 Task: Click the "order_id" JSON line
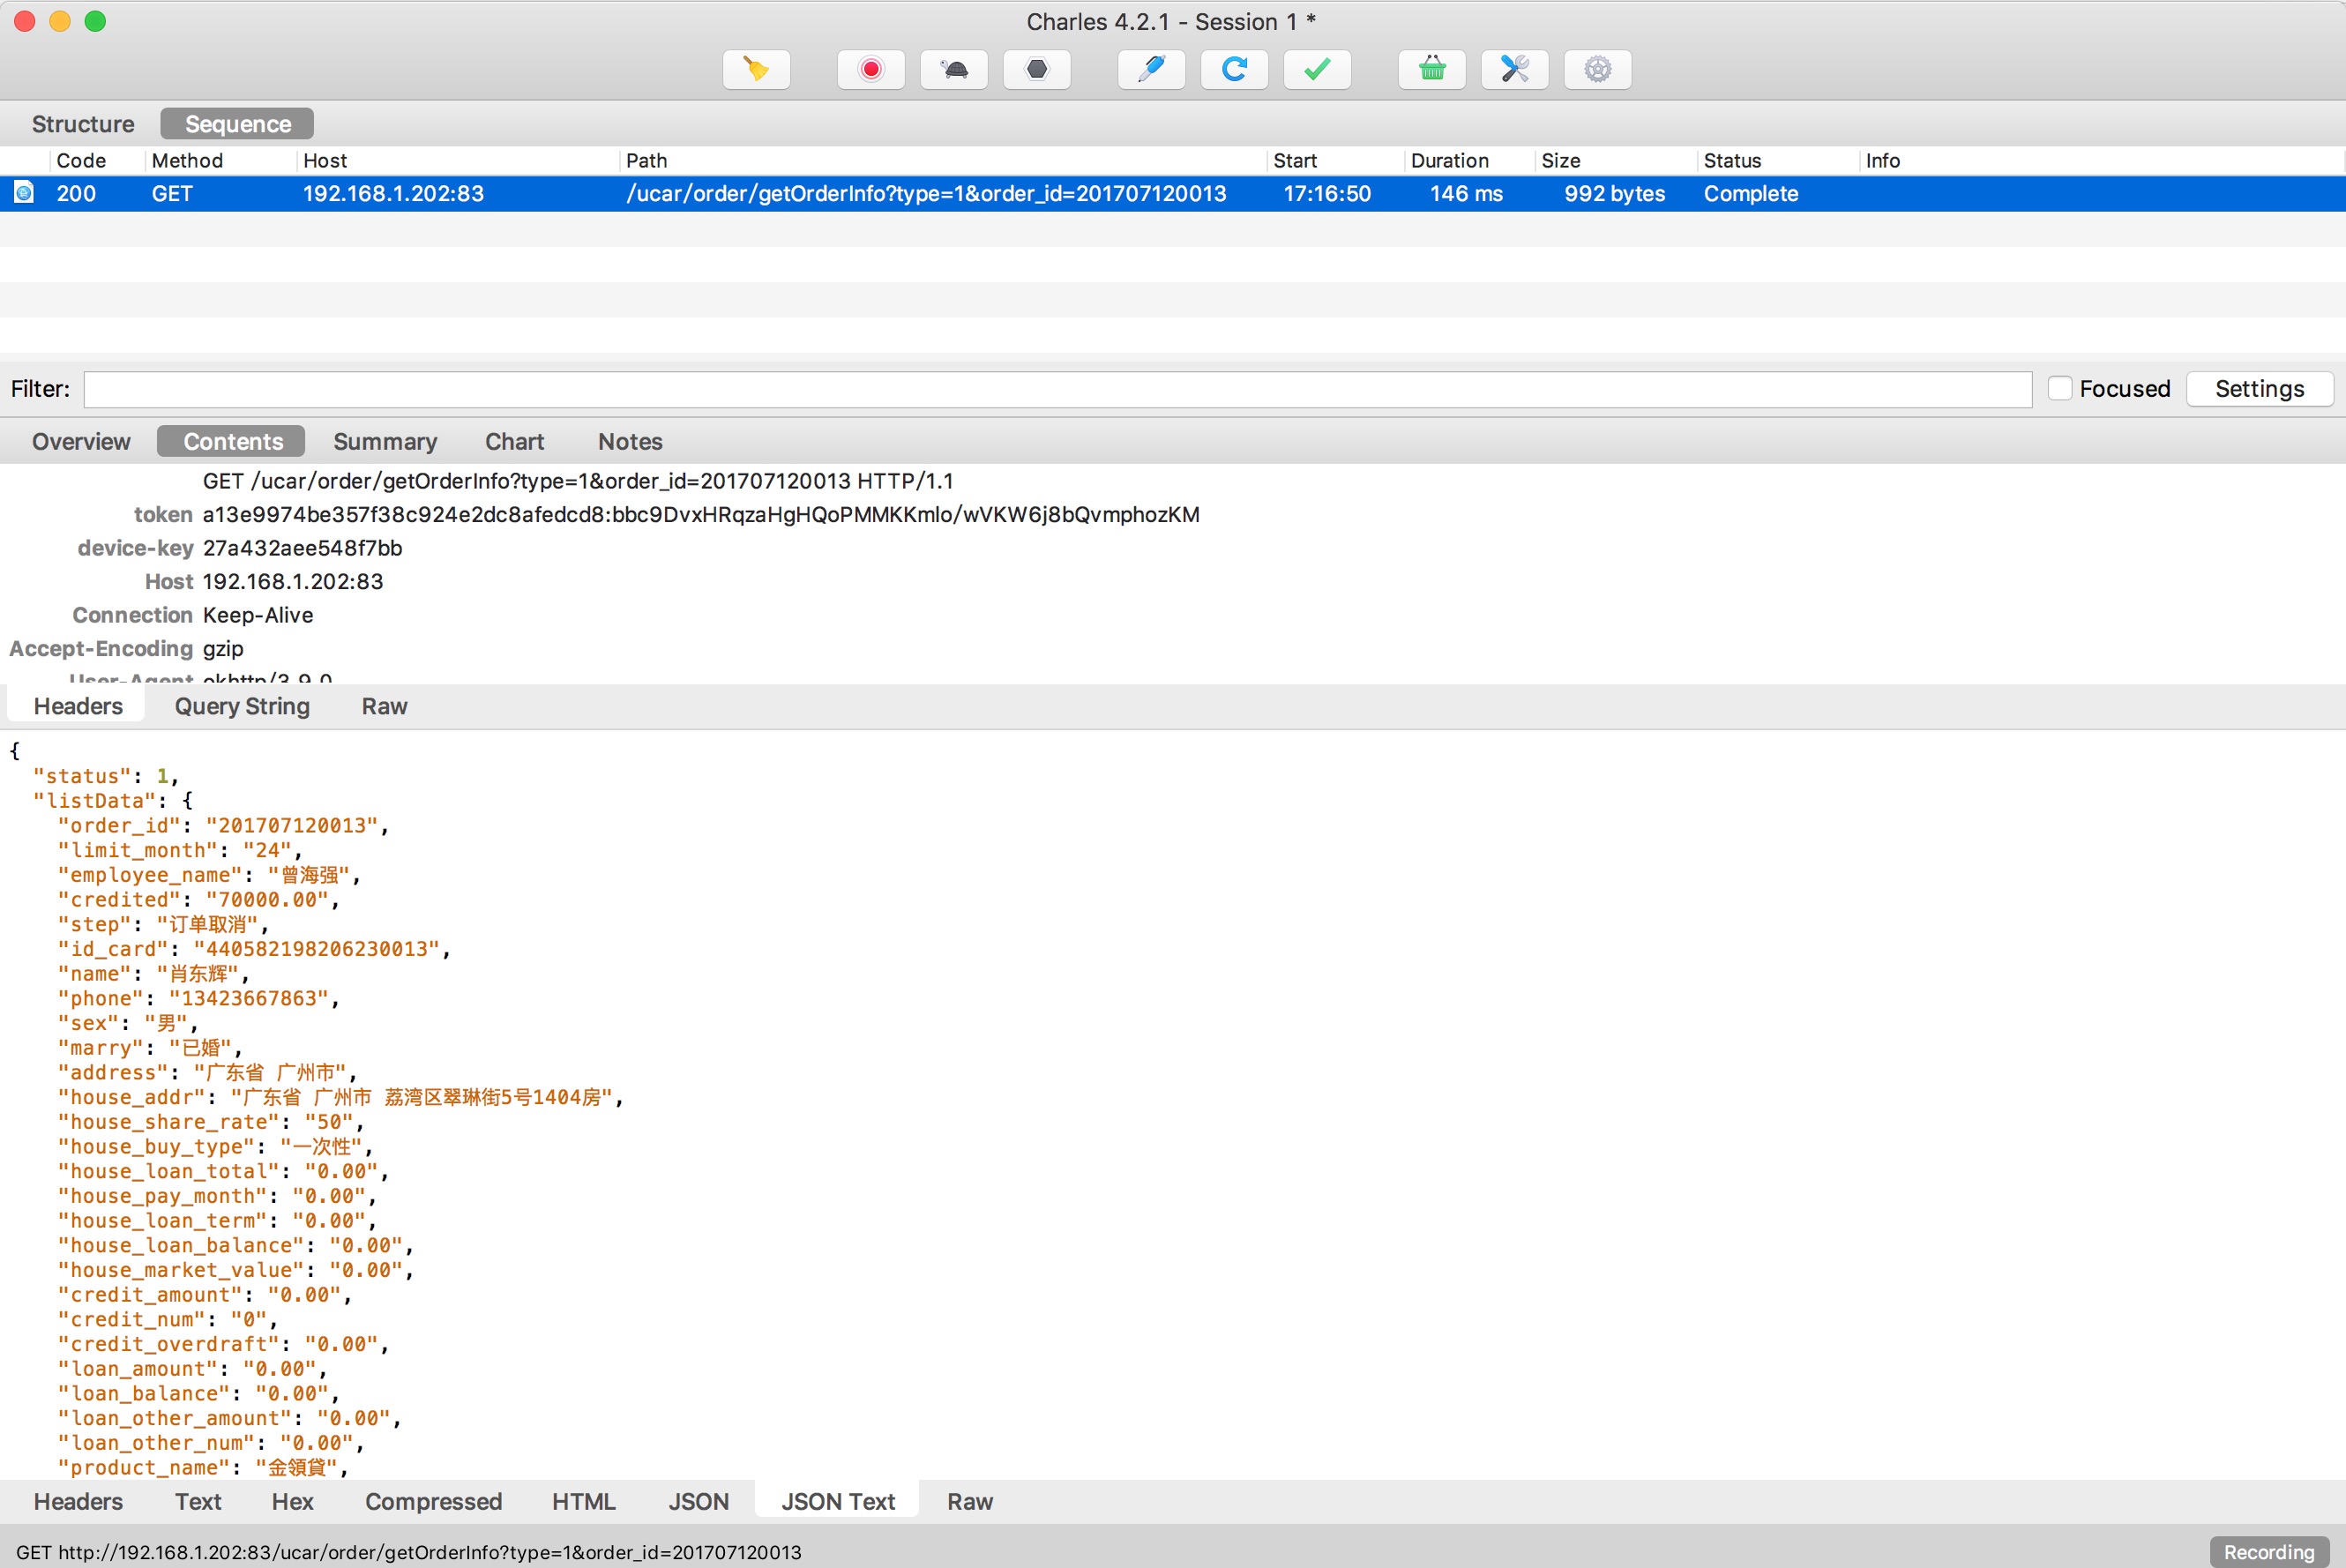click(x=224, y=825)
